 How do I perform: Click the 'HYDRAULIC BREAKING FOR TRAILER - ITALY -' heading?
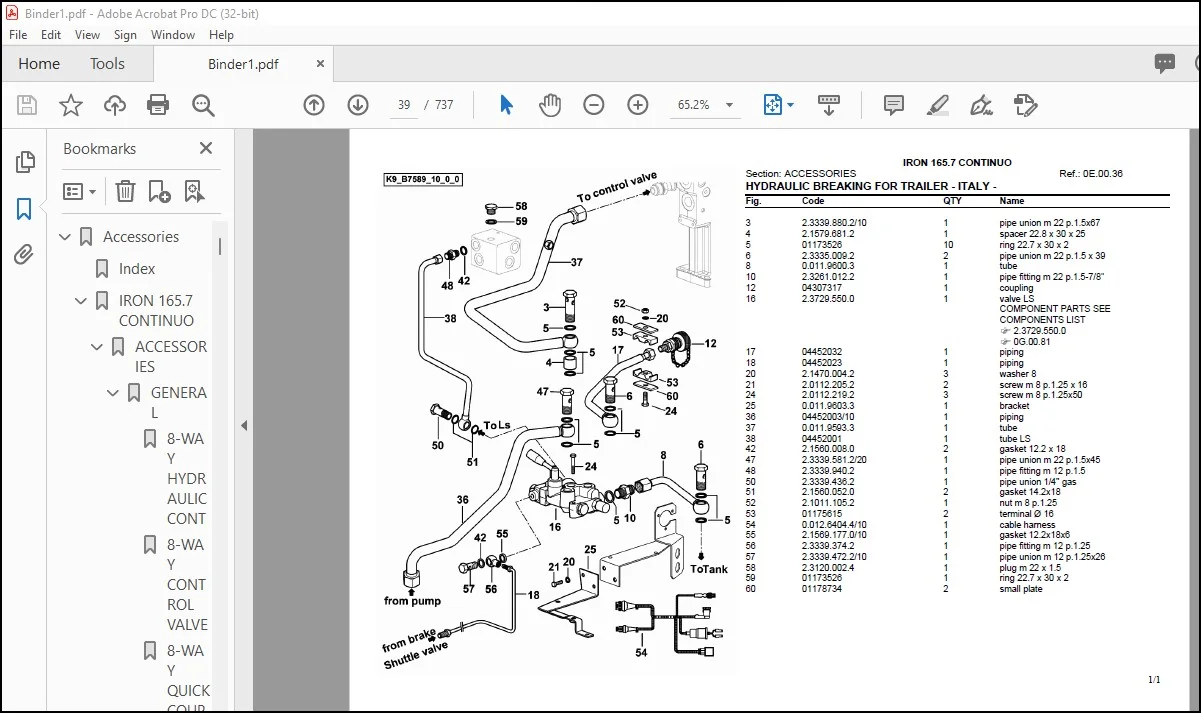(871, 187)
